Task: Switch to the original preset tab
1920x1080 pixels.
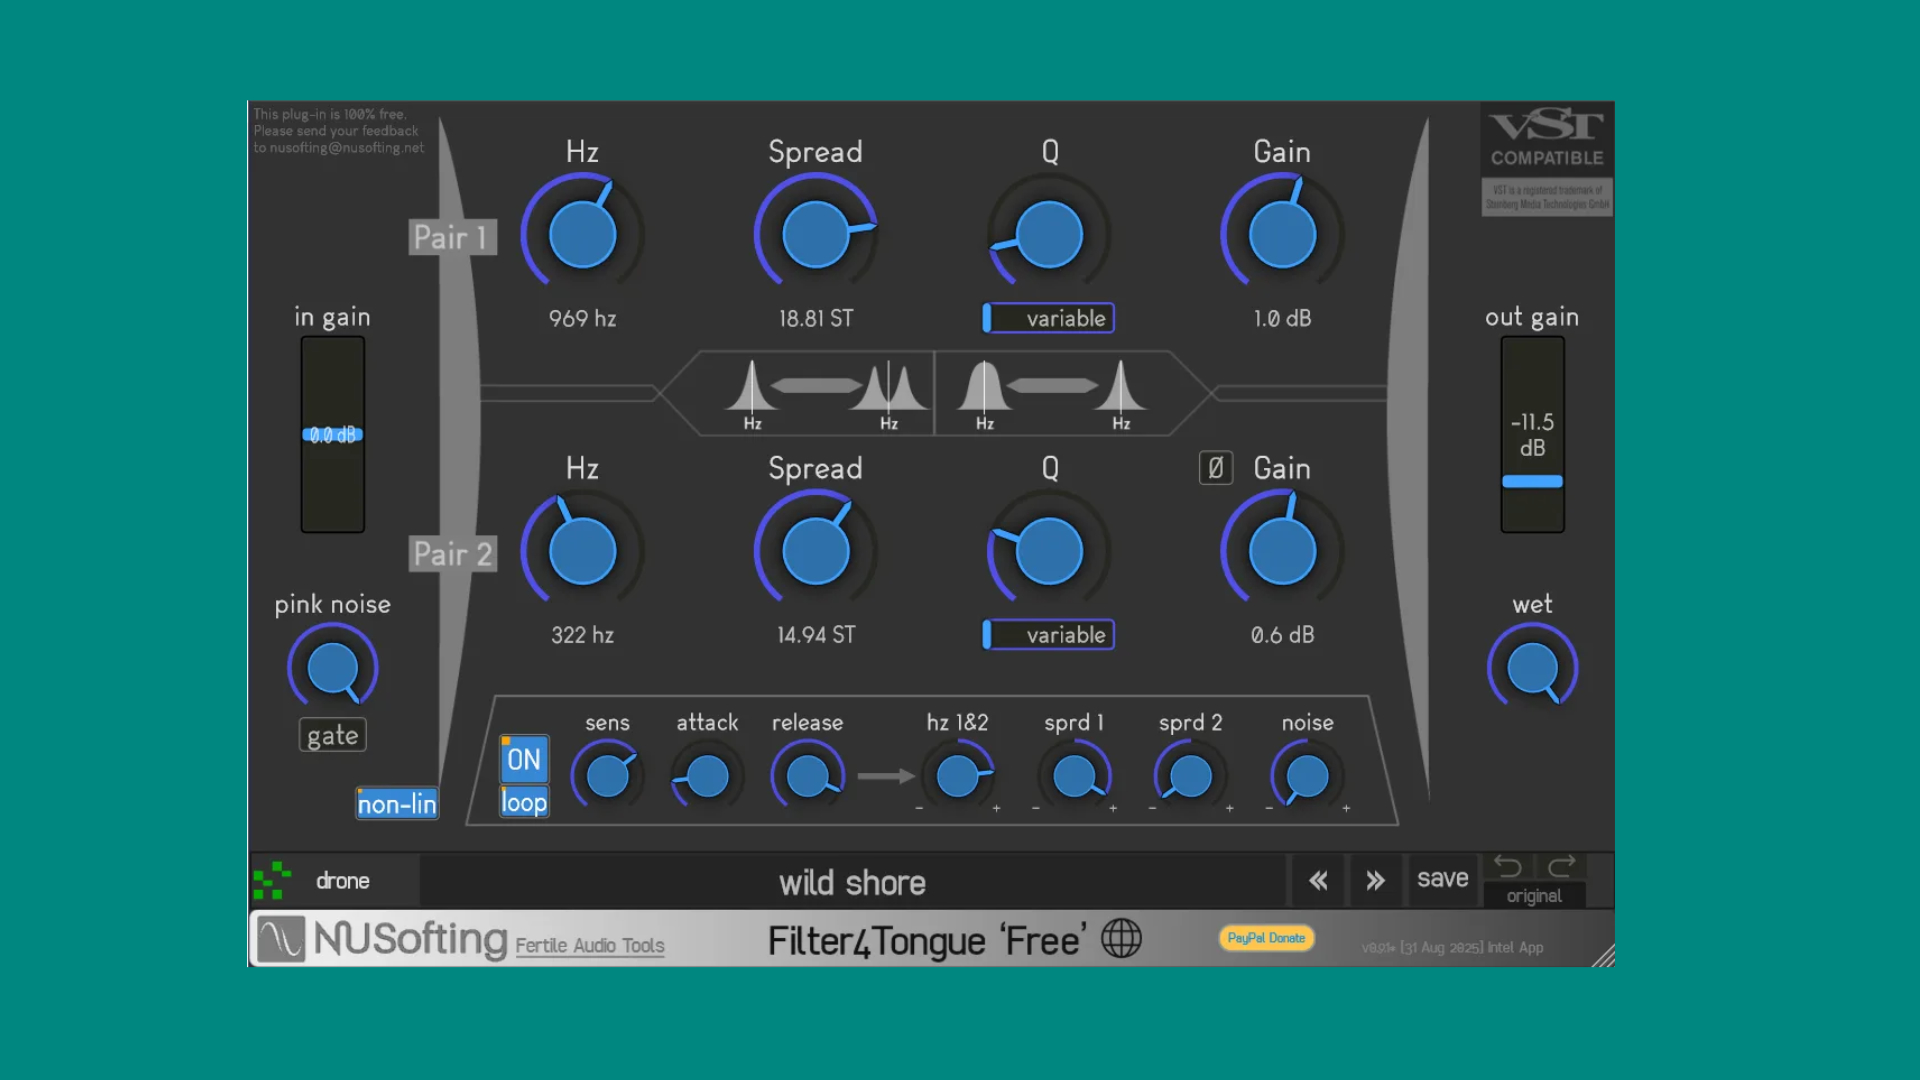Action: point(1533,896)
